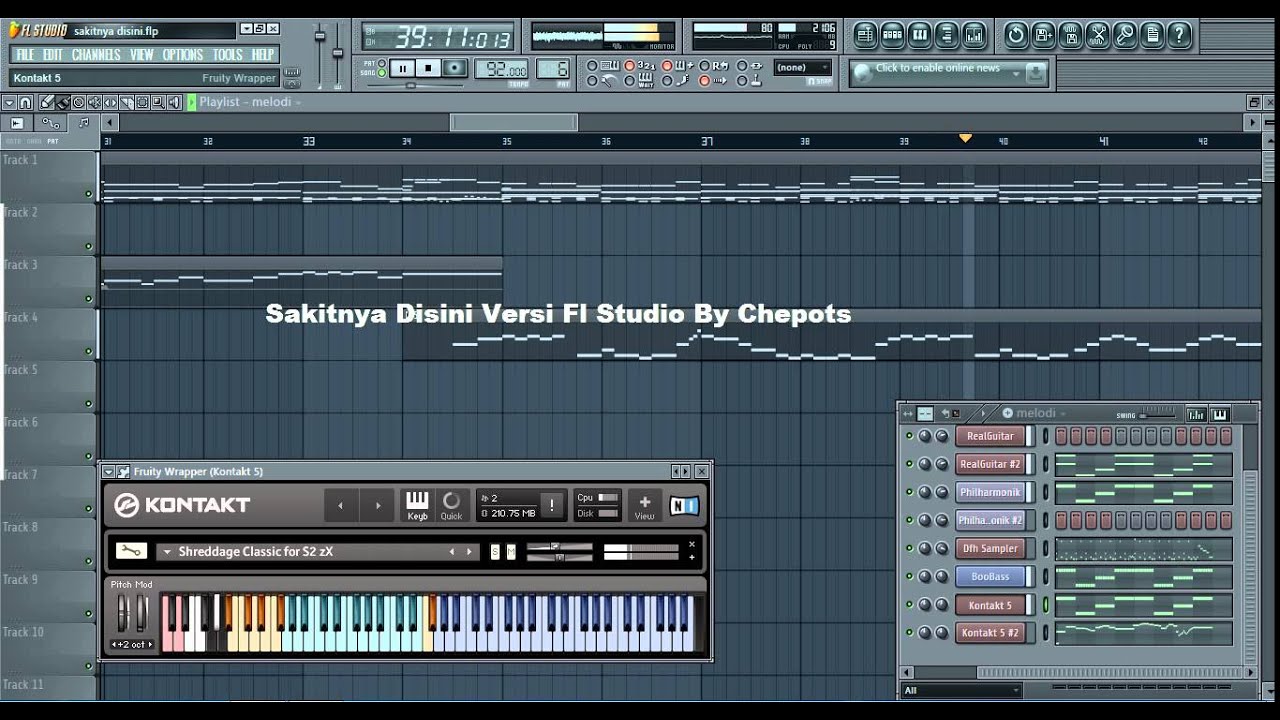Mute the BooBass channel green LED

pyautogui.click(x=909, y=576)
